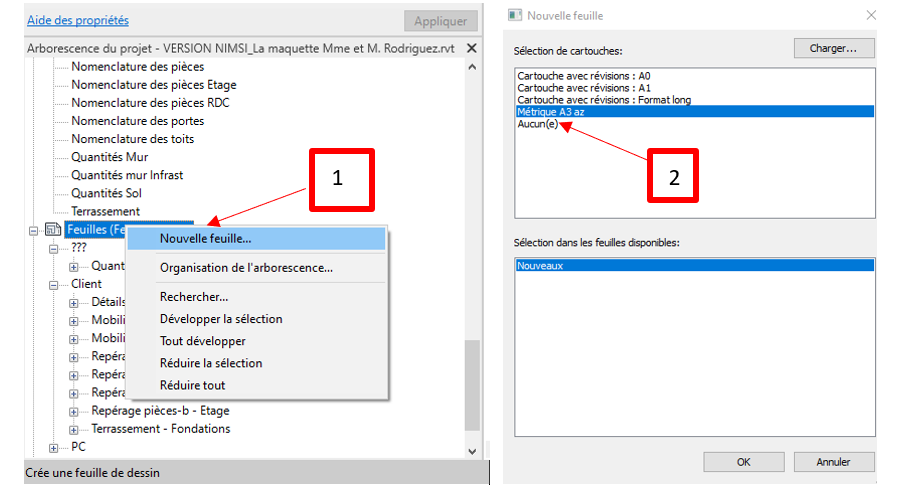Choose Nouvelle feuille... from context menu
This screenshot has width=910, height=503.
click(205, 238)
